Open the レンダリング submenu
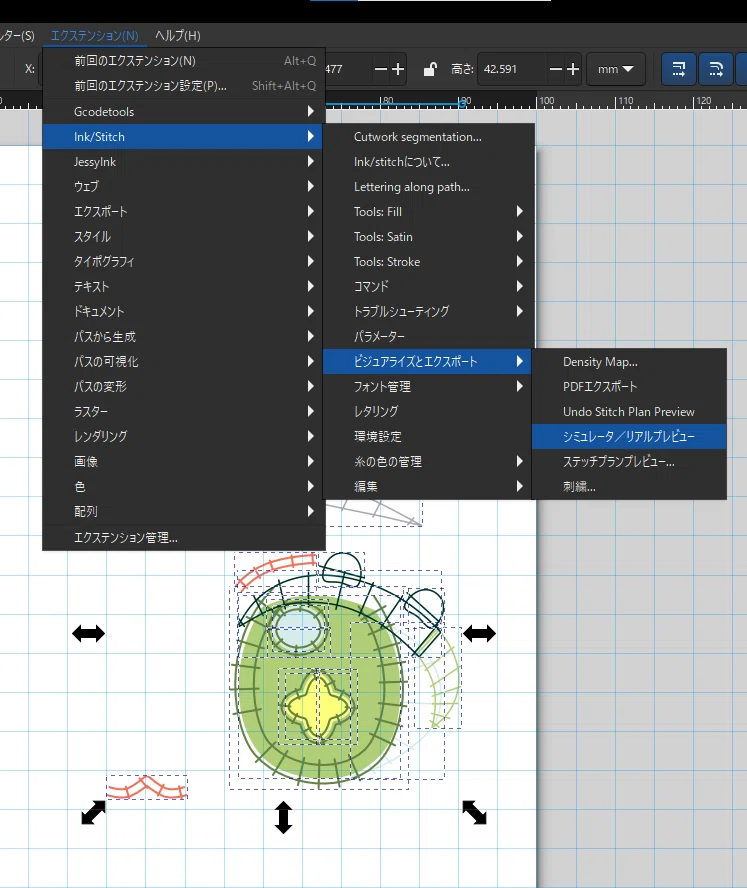 pyautogui.click(x=183, y=436)
